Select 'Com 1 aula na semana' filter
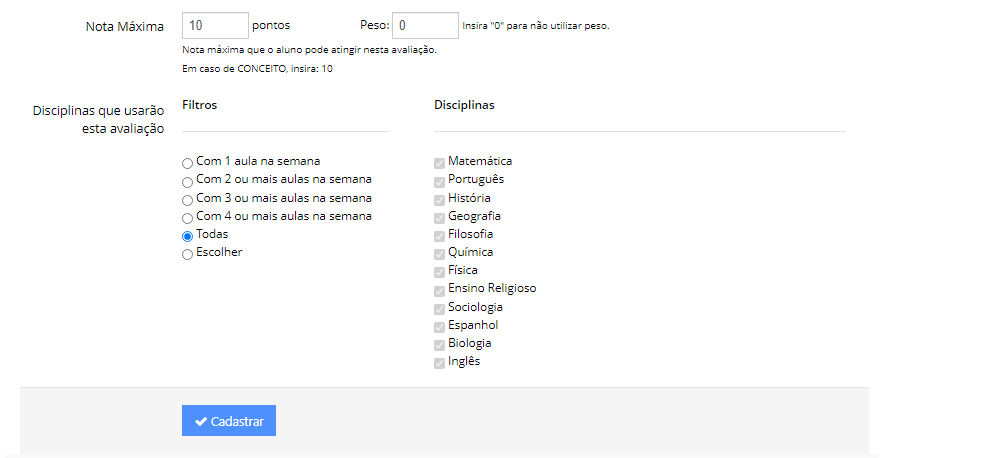Image resolution: width=1005 pixels, height=458 pixels. [187, 163]
